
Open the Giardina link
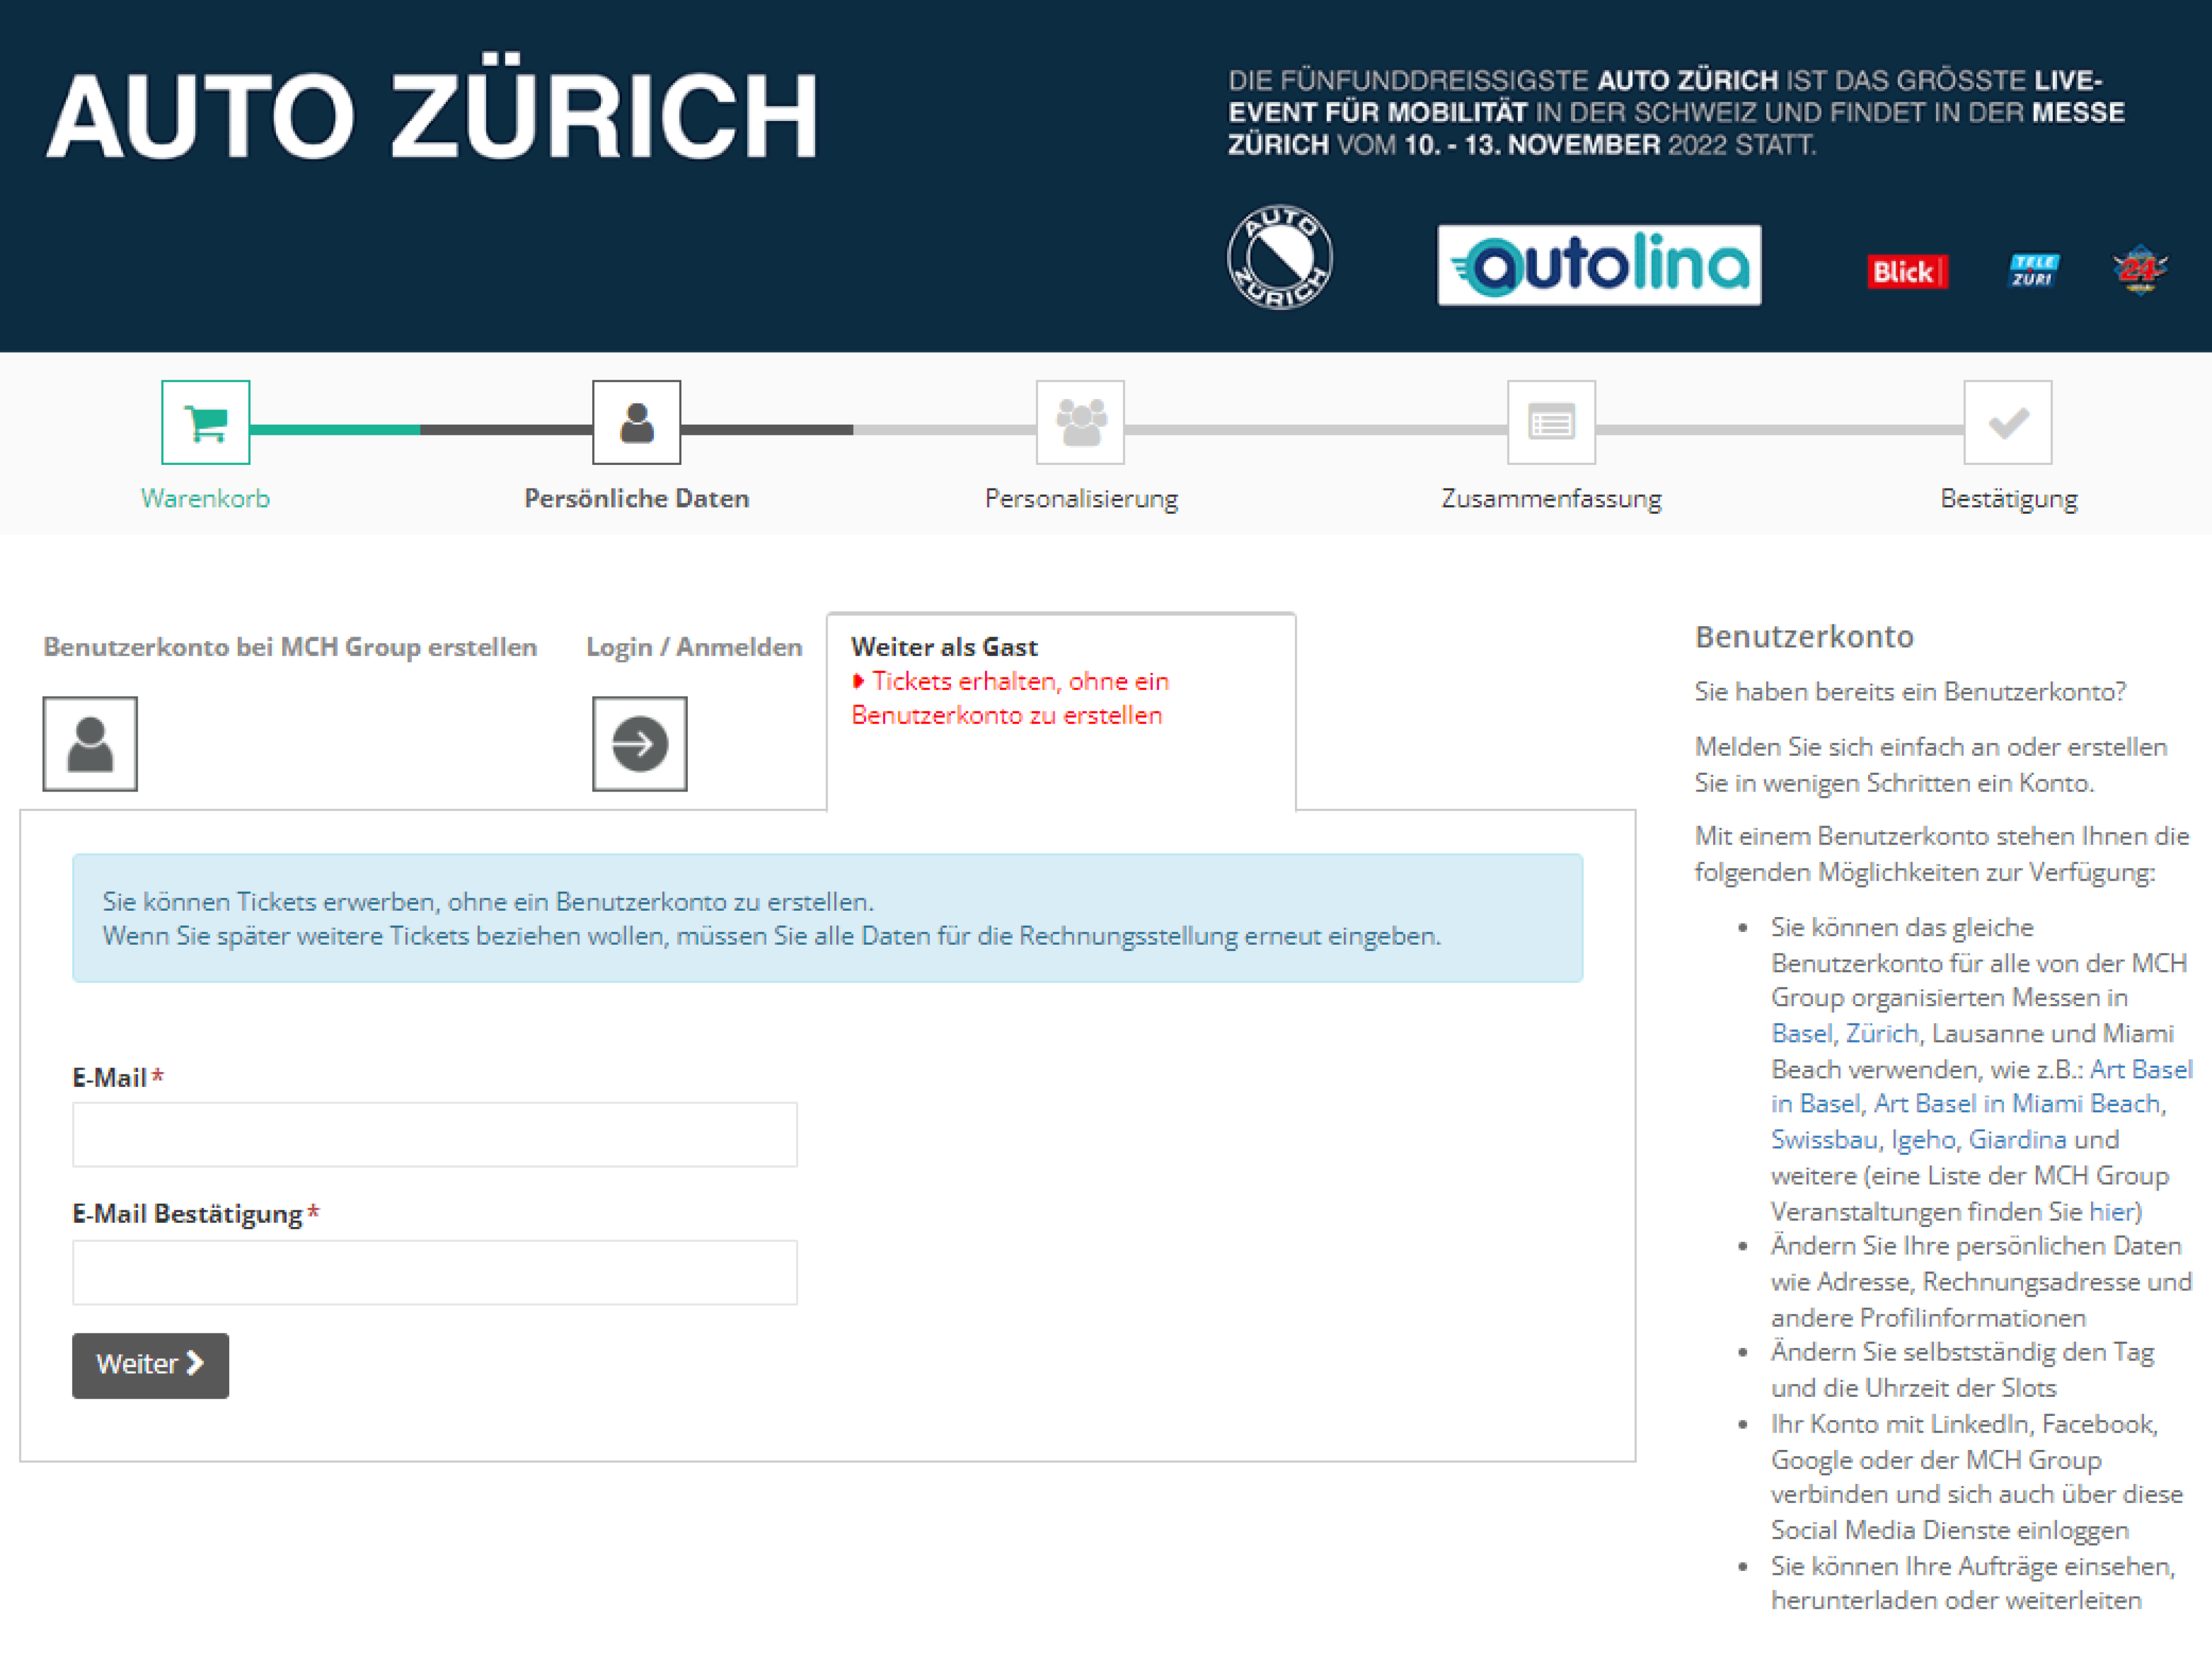(x=2017, y=1139)
